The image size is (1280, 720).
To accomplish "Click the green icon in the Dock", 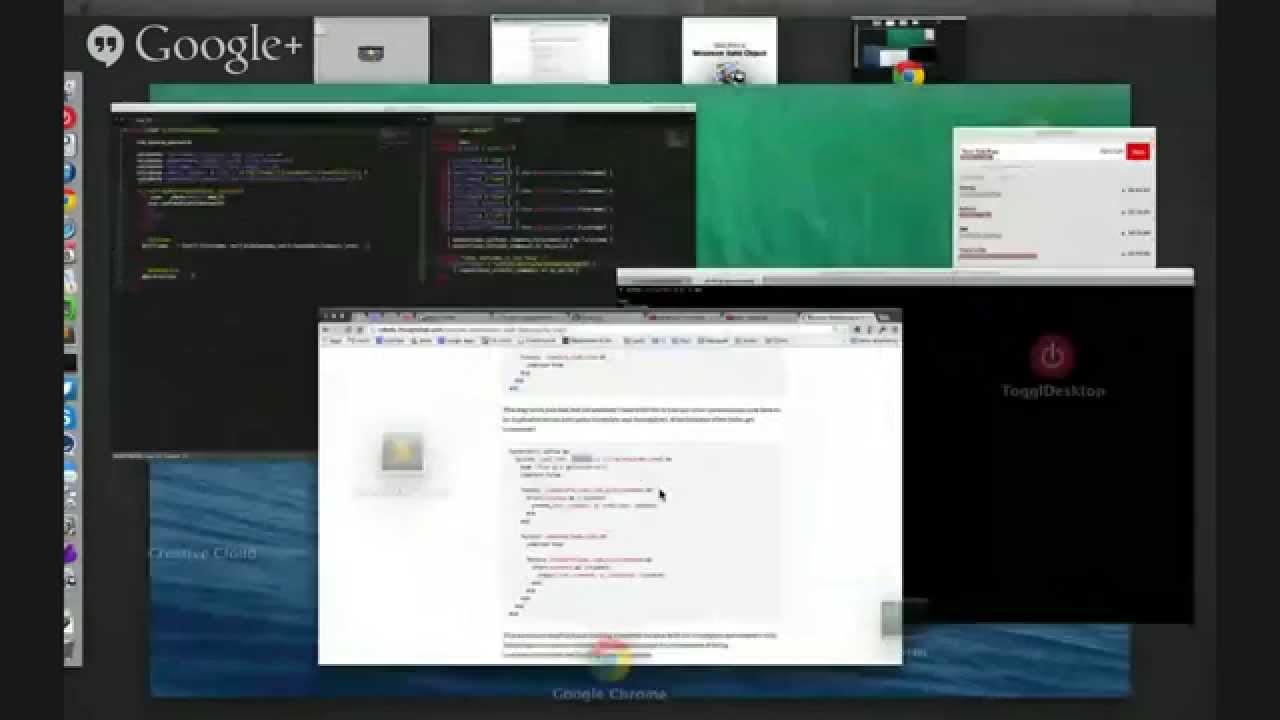I will click(x=69, y=310).
